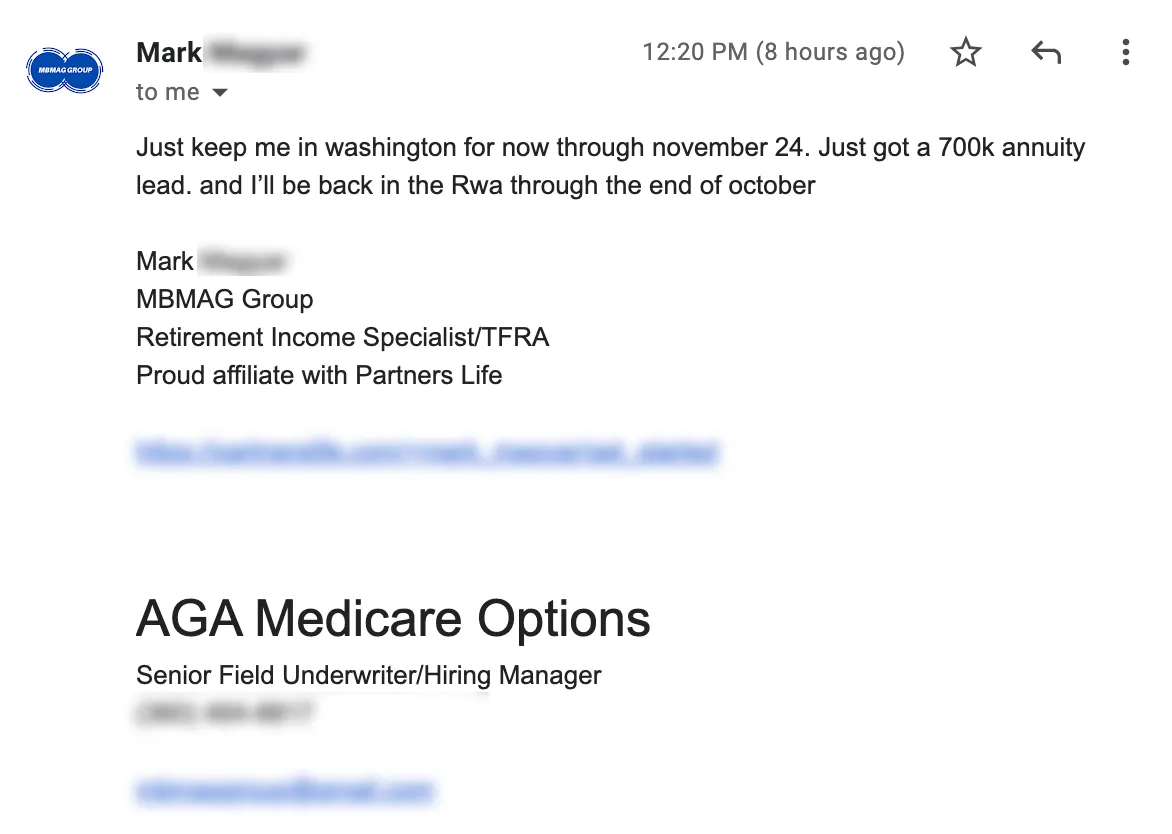1172x834 pixels.
Task: Click the AGA Medicare Options heading
Action: pos(393,619)
